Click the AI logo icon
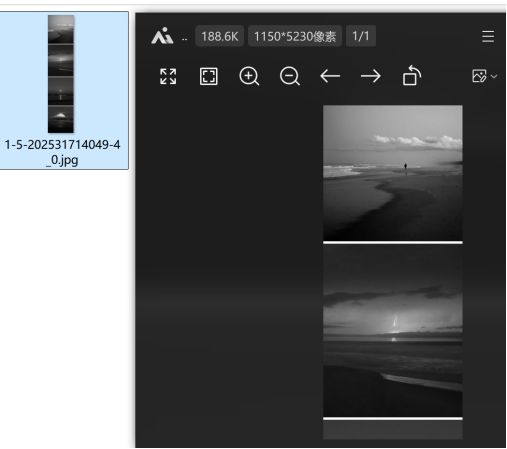Viewport: 507px width, 449px height. (x=162, y=36)
